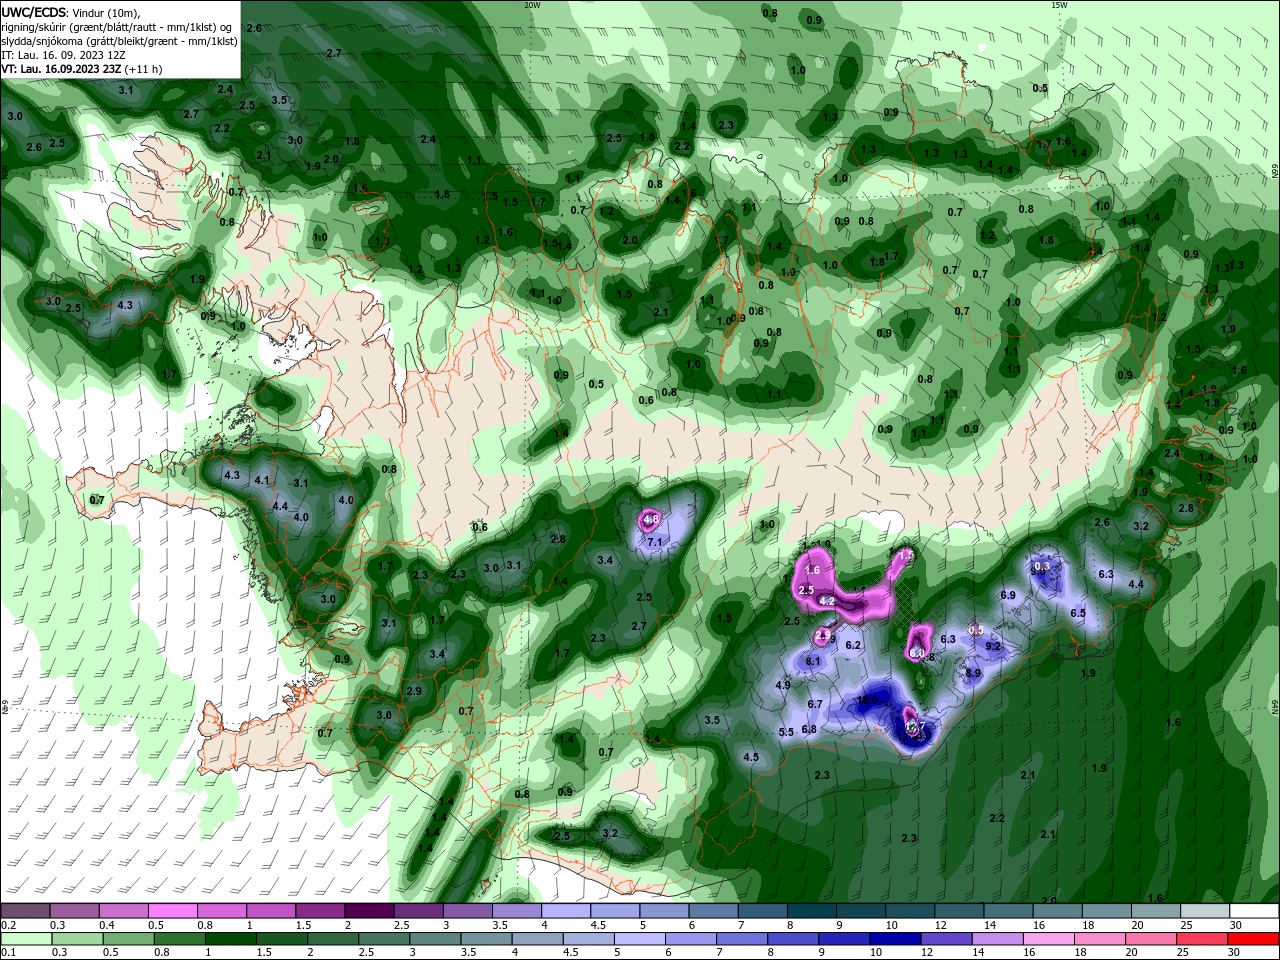Click the darkest purple 2 swatch in the upper legend
The image size is (1280, 960).
point(368,911)
